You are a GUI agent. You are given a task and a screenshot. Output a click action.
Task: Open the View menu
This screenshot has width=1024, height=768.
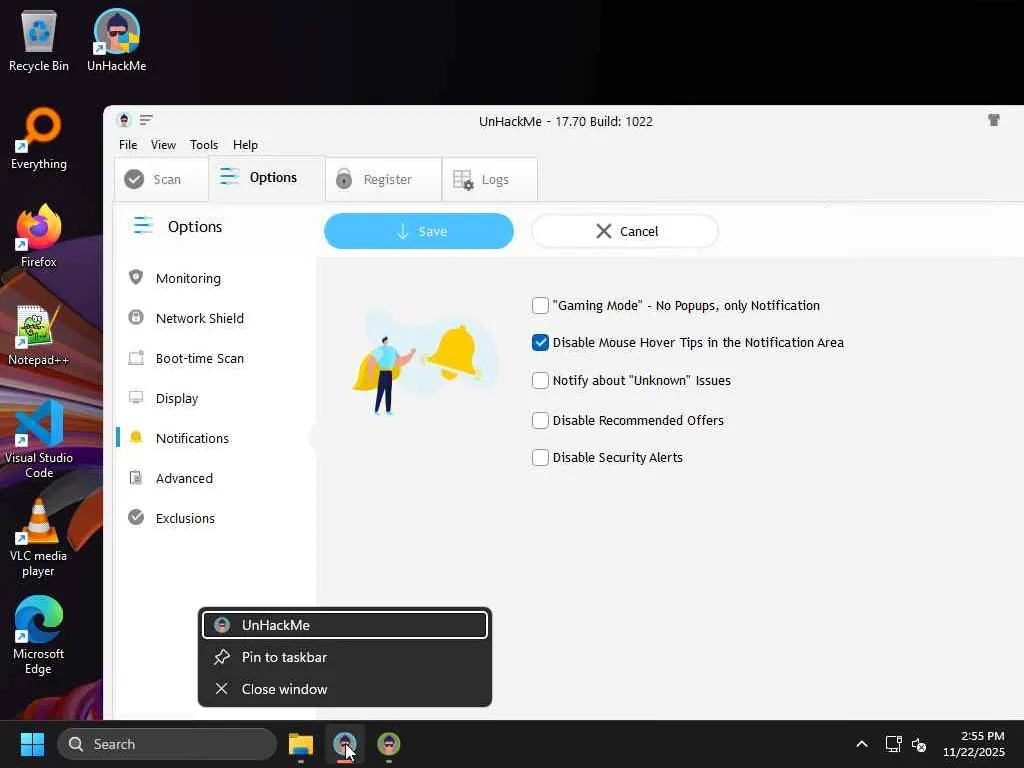click(x=163, y=145)
